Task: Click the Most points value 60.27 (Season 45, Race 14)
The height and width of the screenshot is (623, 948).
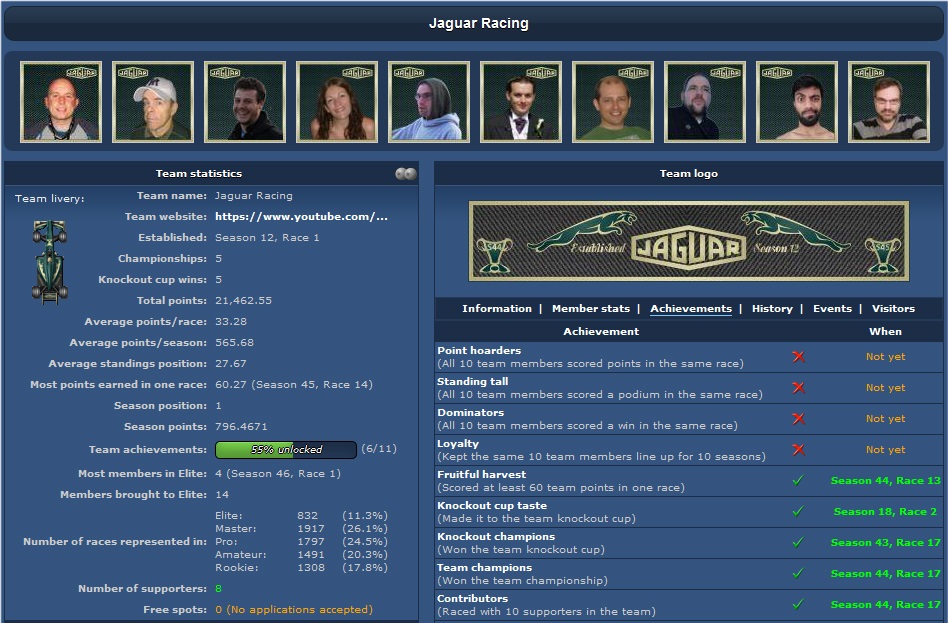Action: tap(294, 385)
